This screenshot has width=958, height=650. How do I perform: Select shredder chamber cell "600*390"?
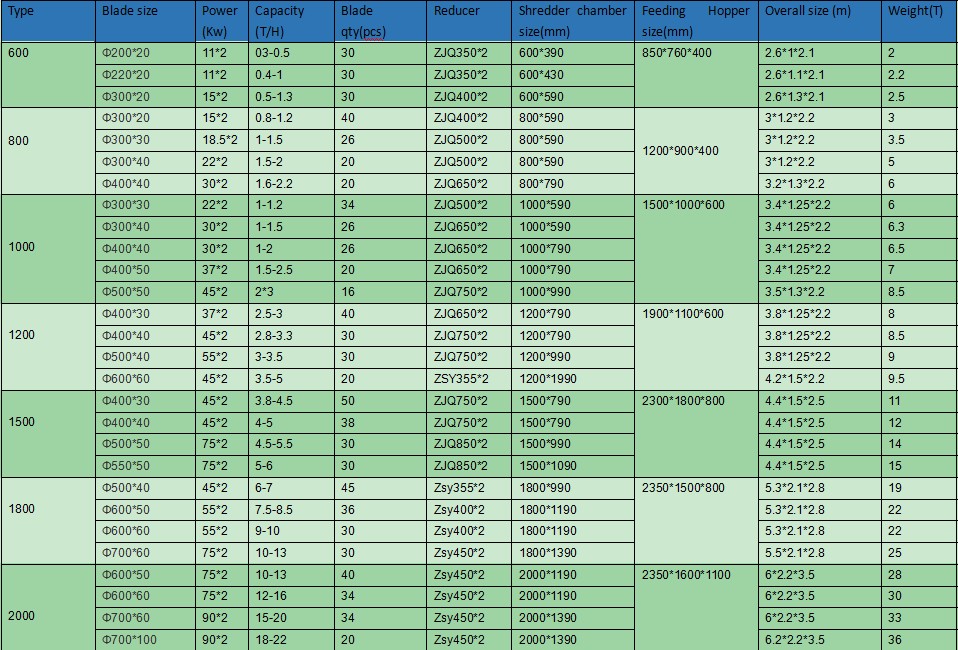(x=572, y=53)
